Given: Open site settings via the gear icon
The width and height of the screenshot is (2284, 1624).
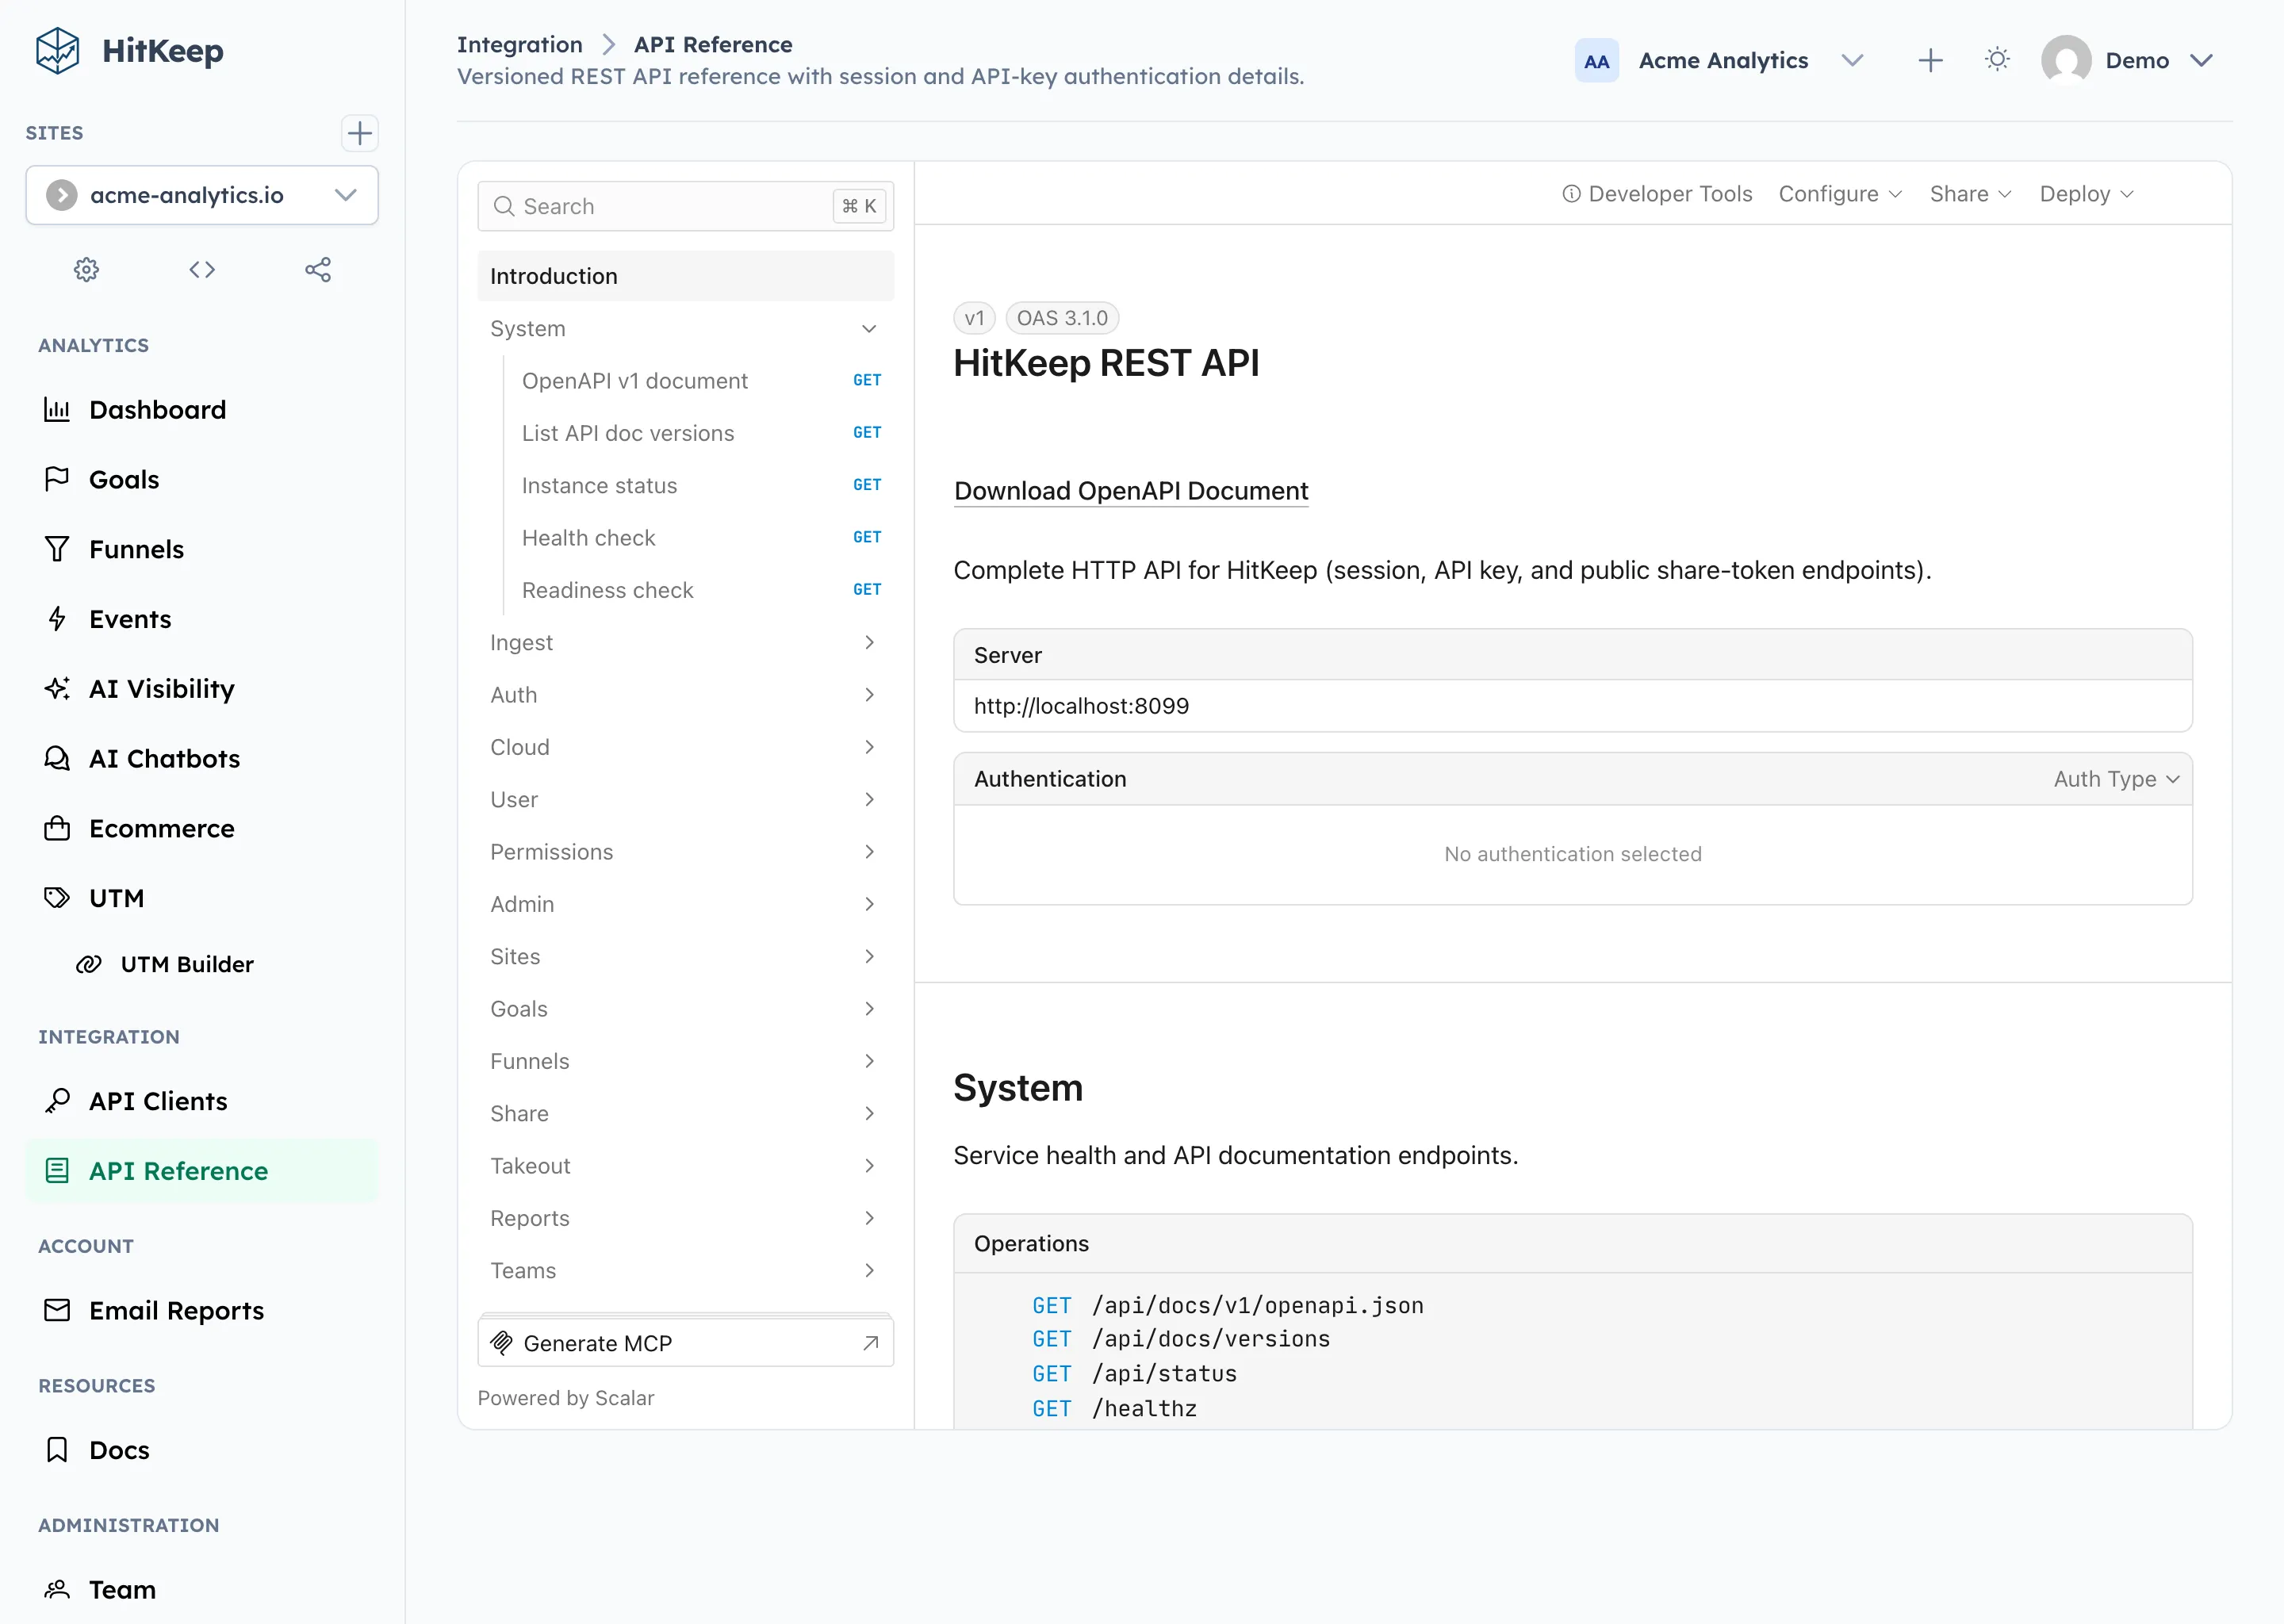Looking at the screenshot, I should click(86, 269).
